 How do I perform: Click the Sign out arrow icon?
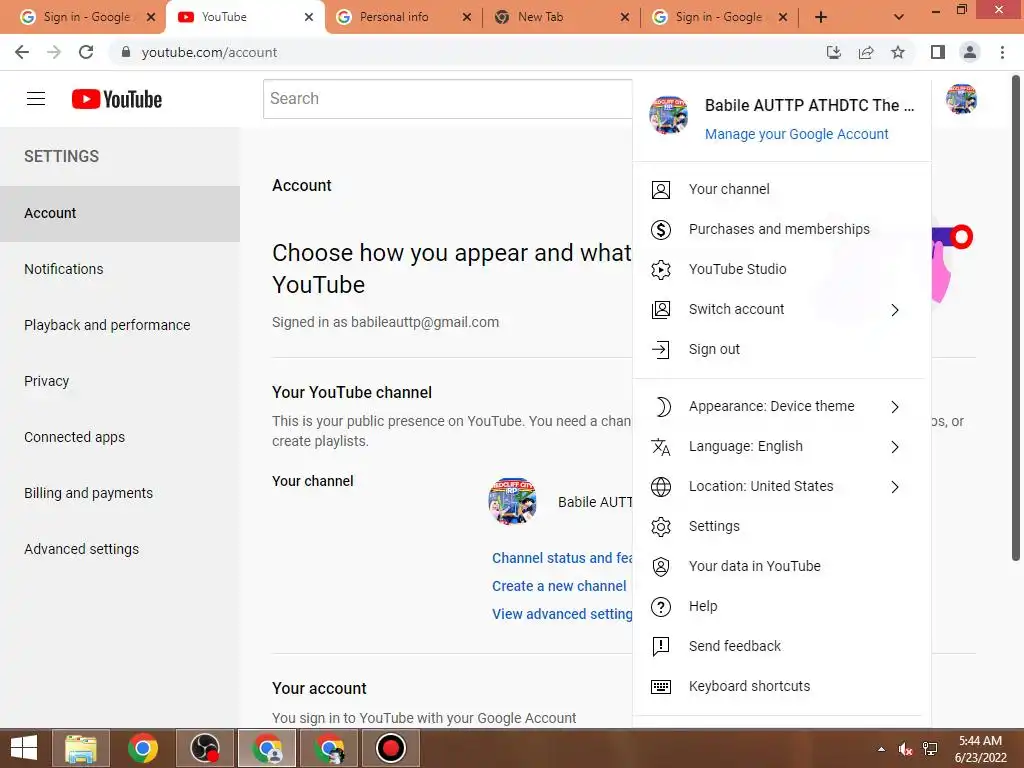point(661,349)
